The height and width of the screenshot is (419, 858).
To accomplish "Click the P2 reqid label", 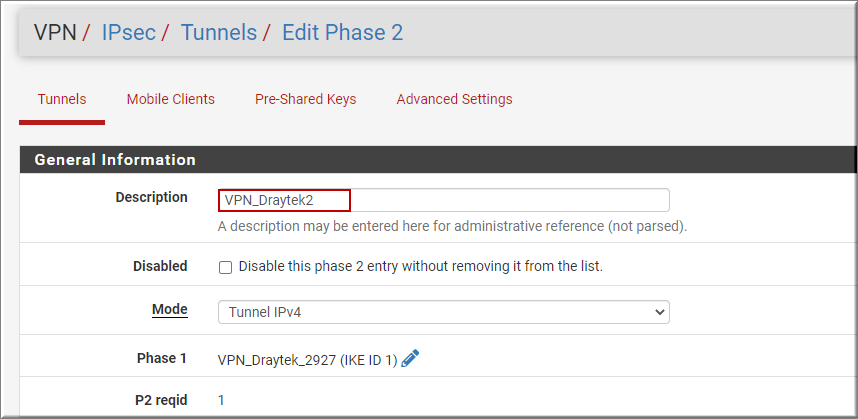I will (161, 400).
